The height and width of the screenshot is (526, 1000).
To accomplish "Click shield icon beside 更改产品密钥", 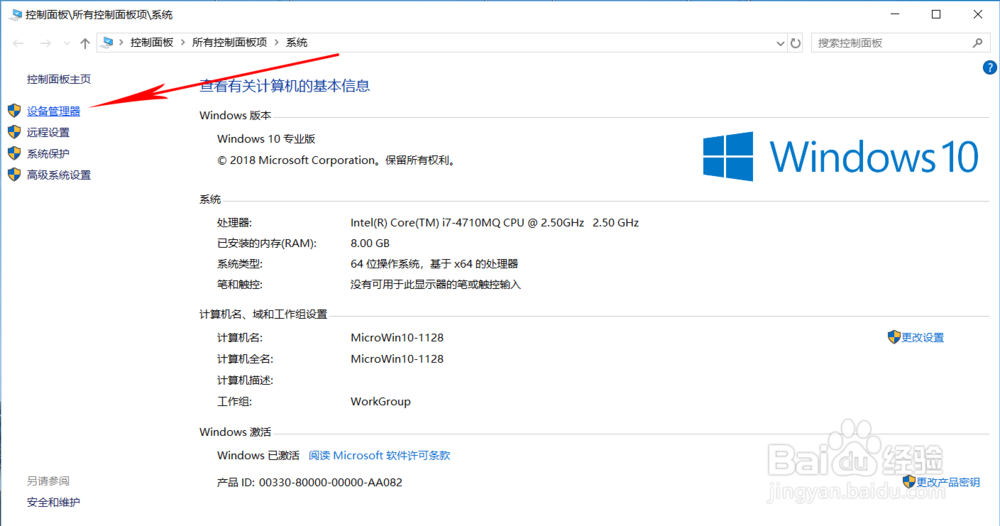I will click(x=909, y=481).
